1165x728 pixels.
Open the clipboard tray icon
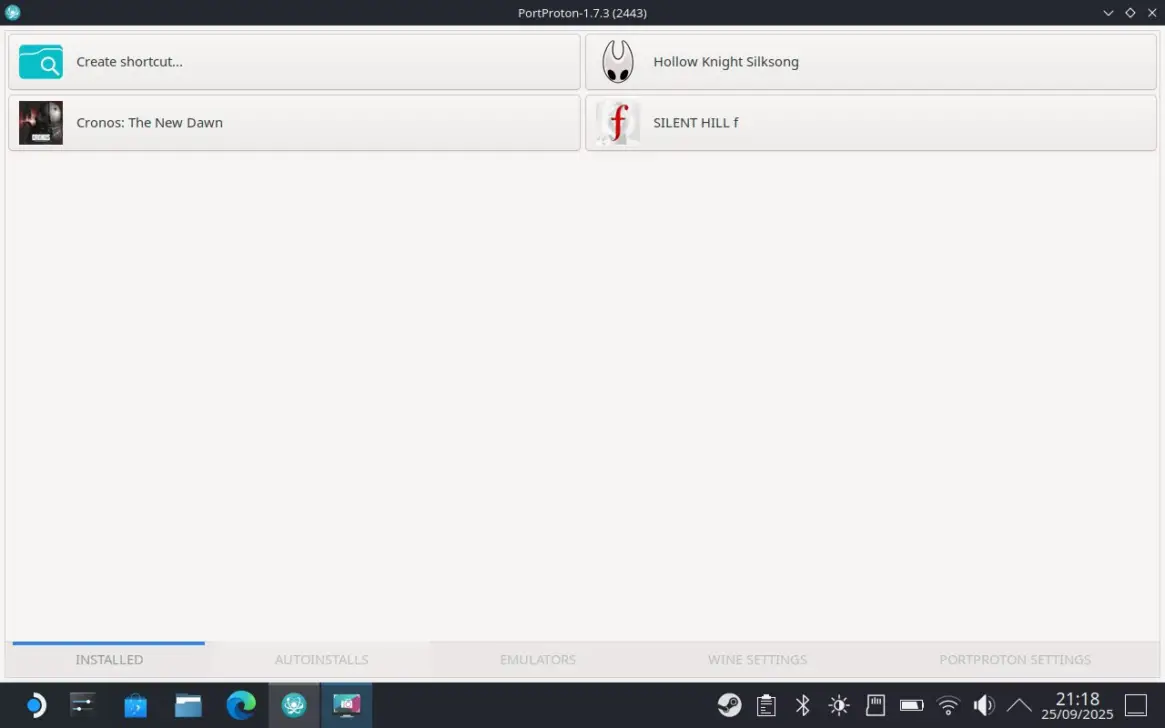coord(766,705)
